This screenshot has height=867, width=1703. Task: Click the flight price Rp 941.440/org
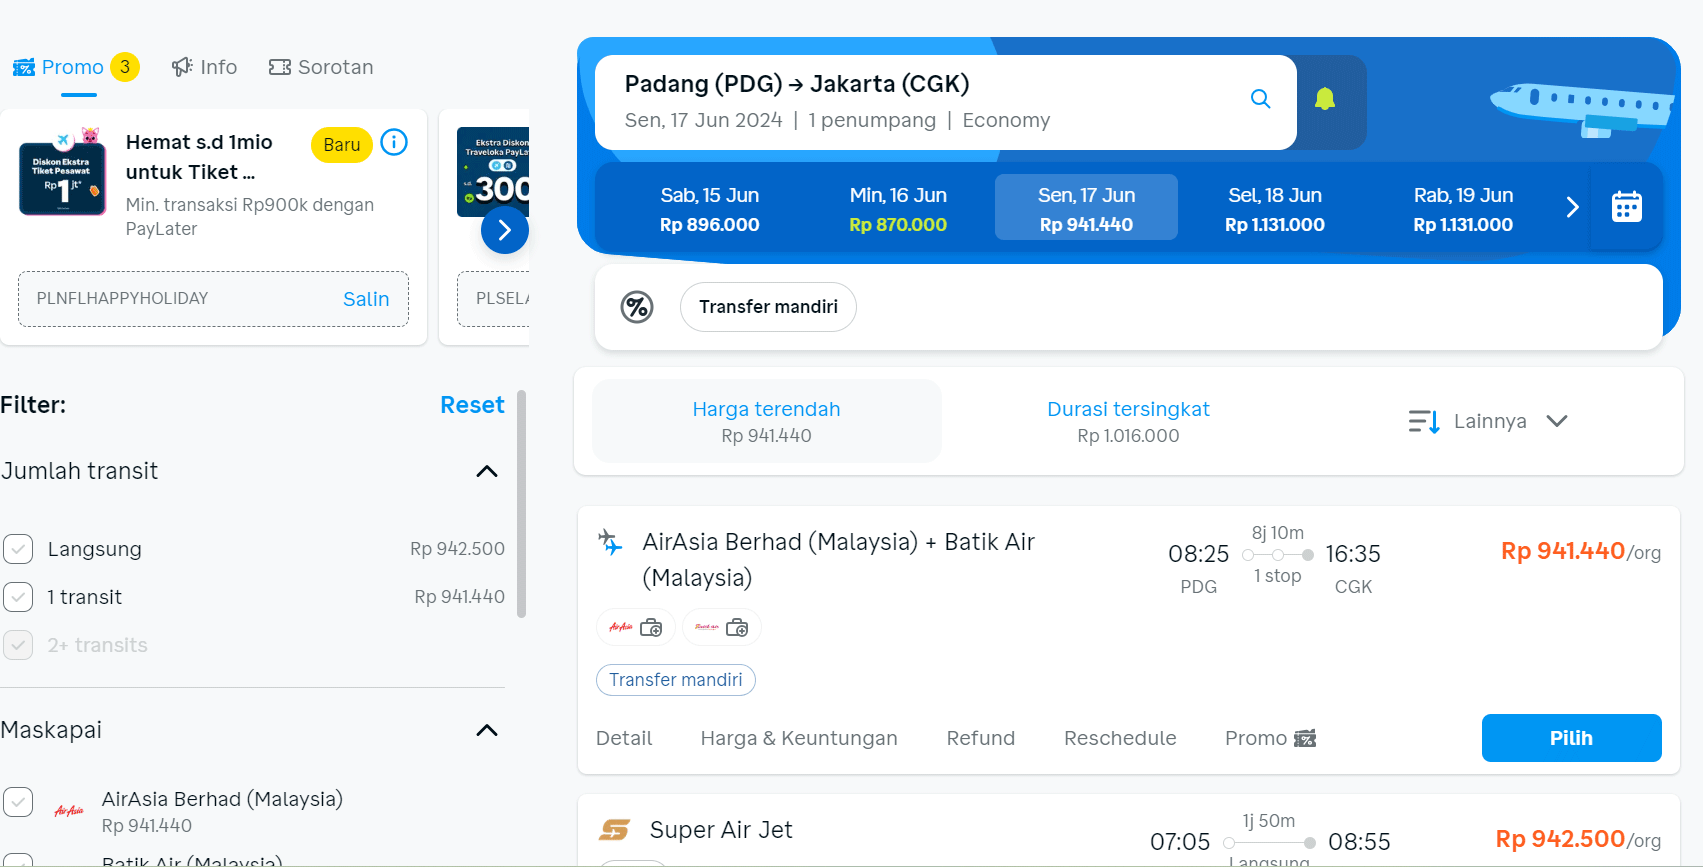(1581, 551)
